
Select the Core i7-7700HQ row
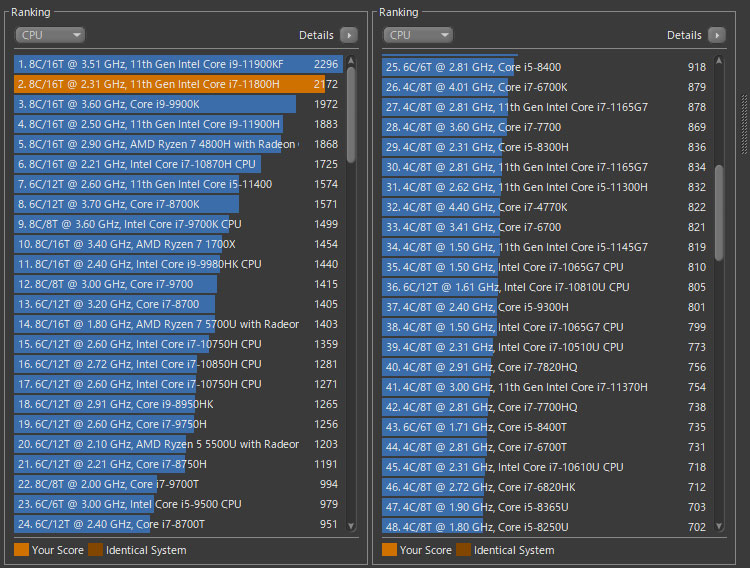(546, 407)
